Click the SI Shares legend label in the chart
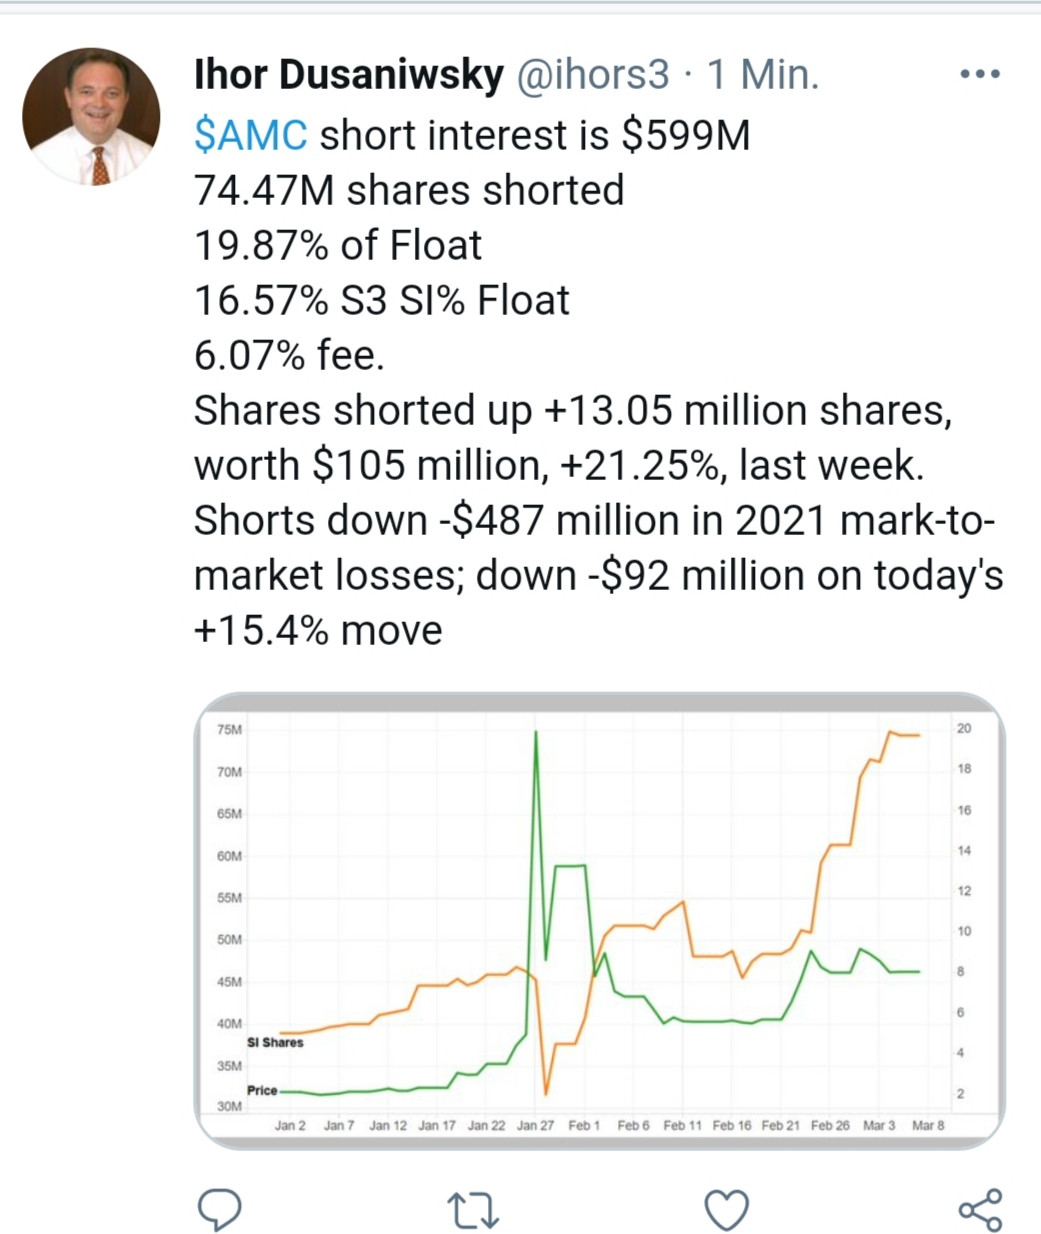1041x1234 pixels. point(275,1042)
